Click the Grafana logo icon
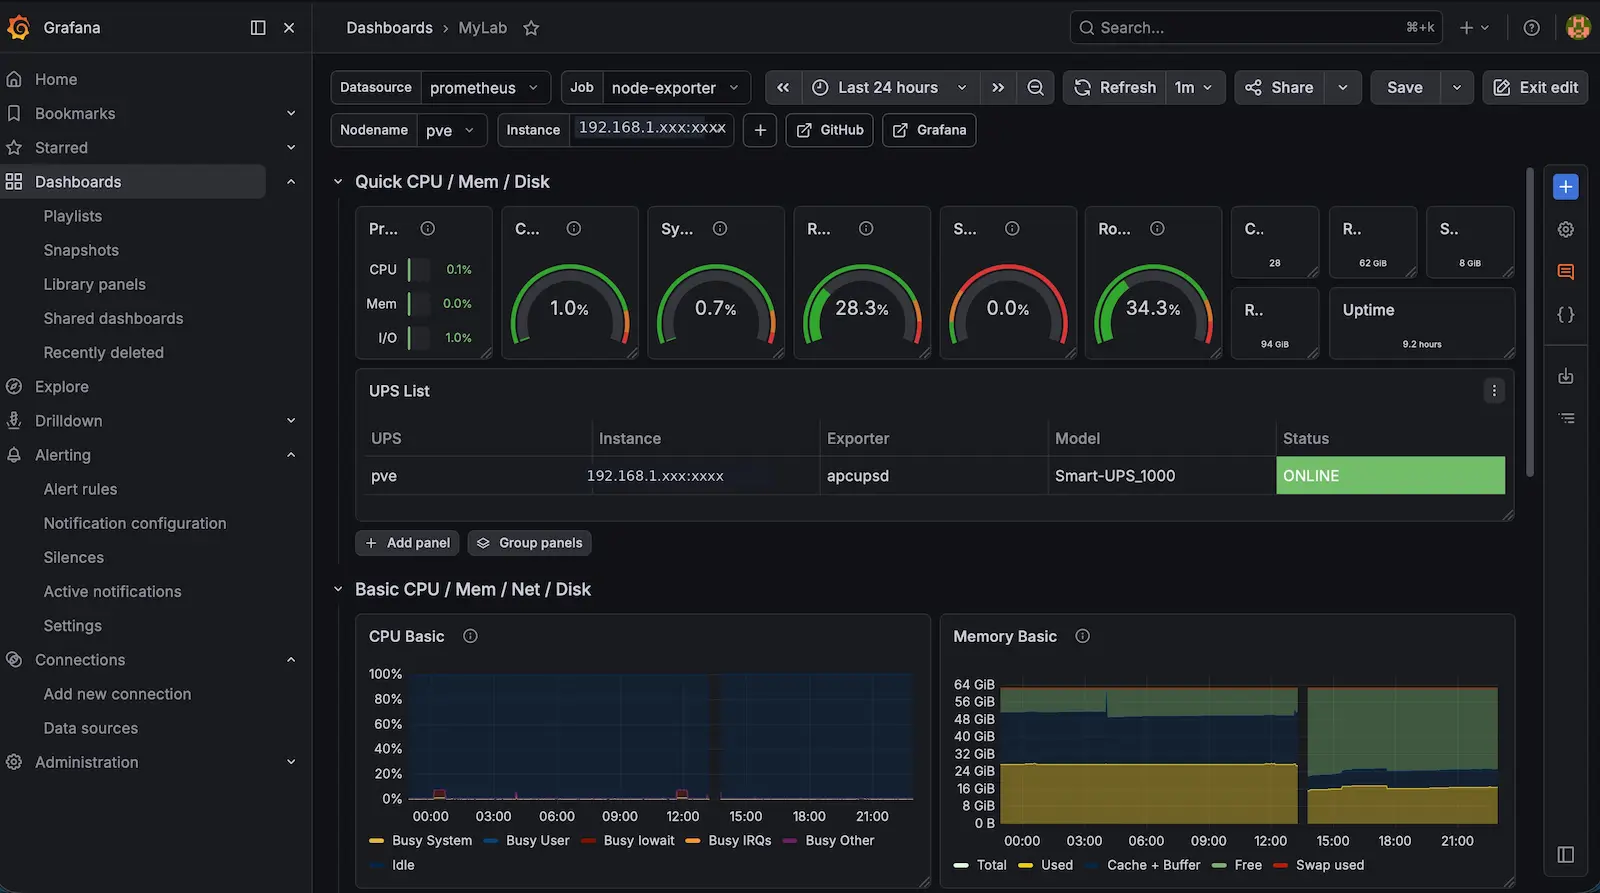Image resolution: width=1600 pixels, height=893 pixels. 18,27
